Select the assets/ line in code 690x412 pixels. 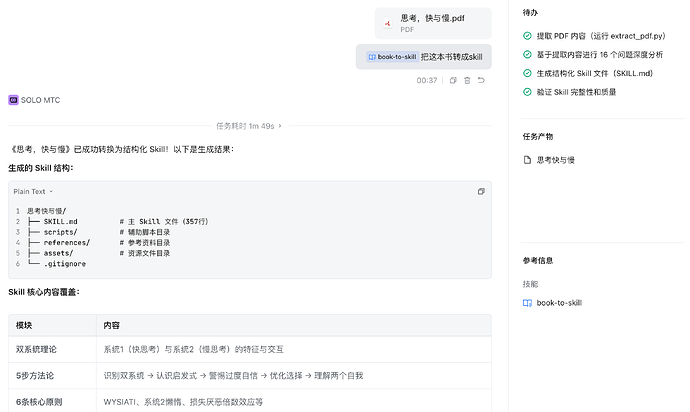tap(99, 253)
